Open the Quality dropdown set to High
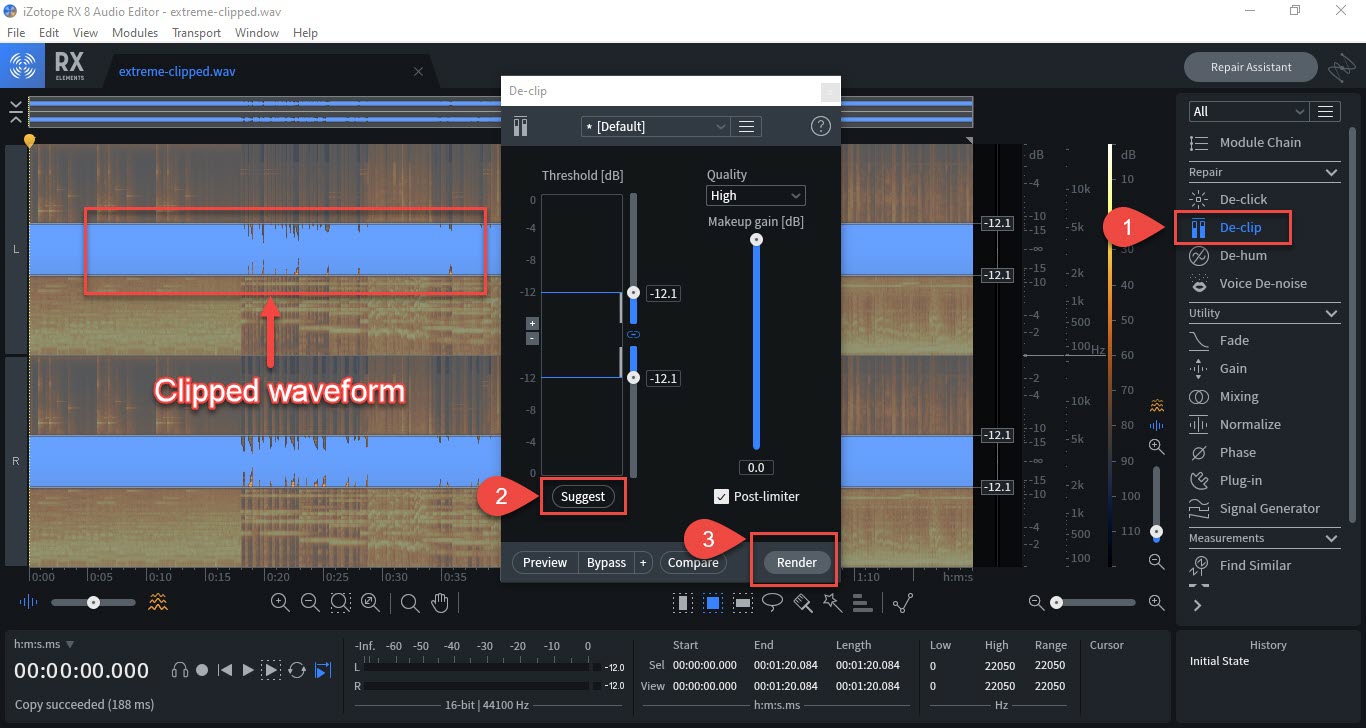 755,196
